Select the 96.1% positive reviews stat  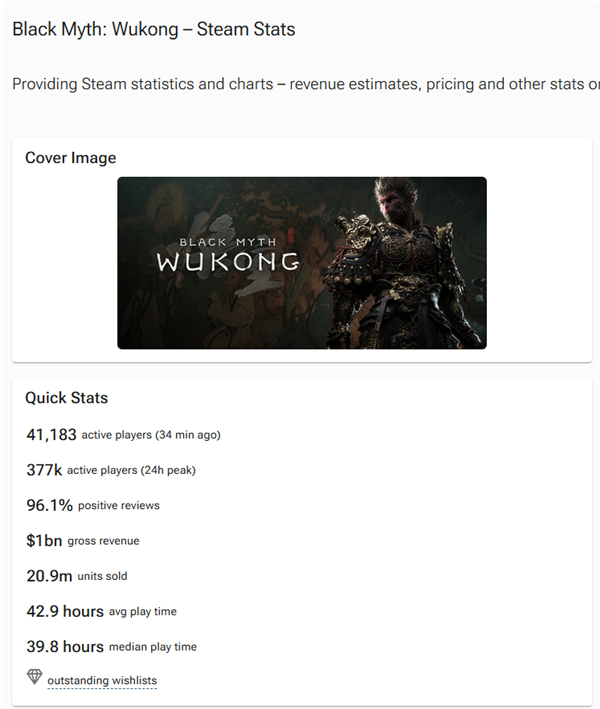(49, 505)
